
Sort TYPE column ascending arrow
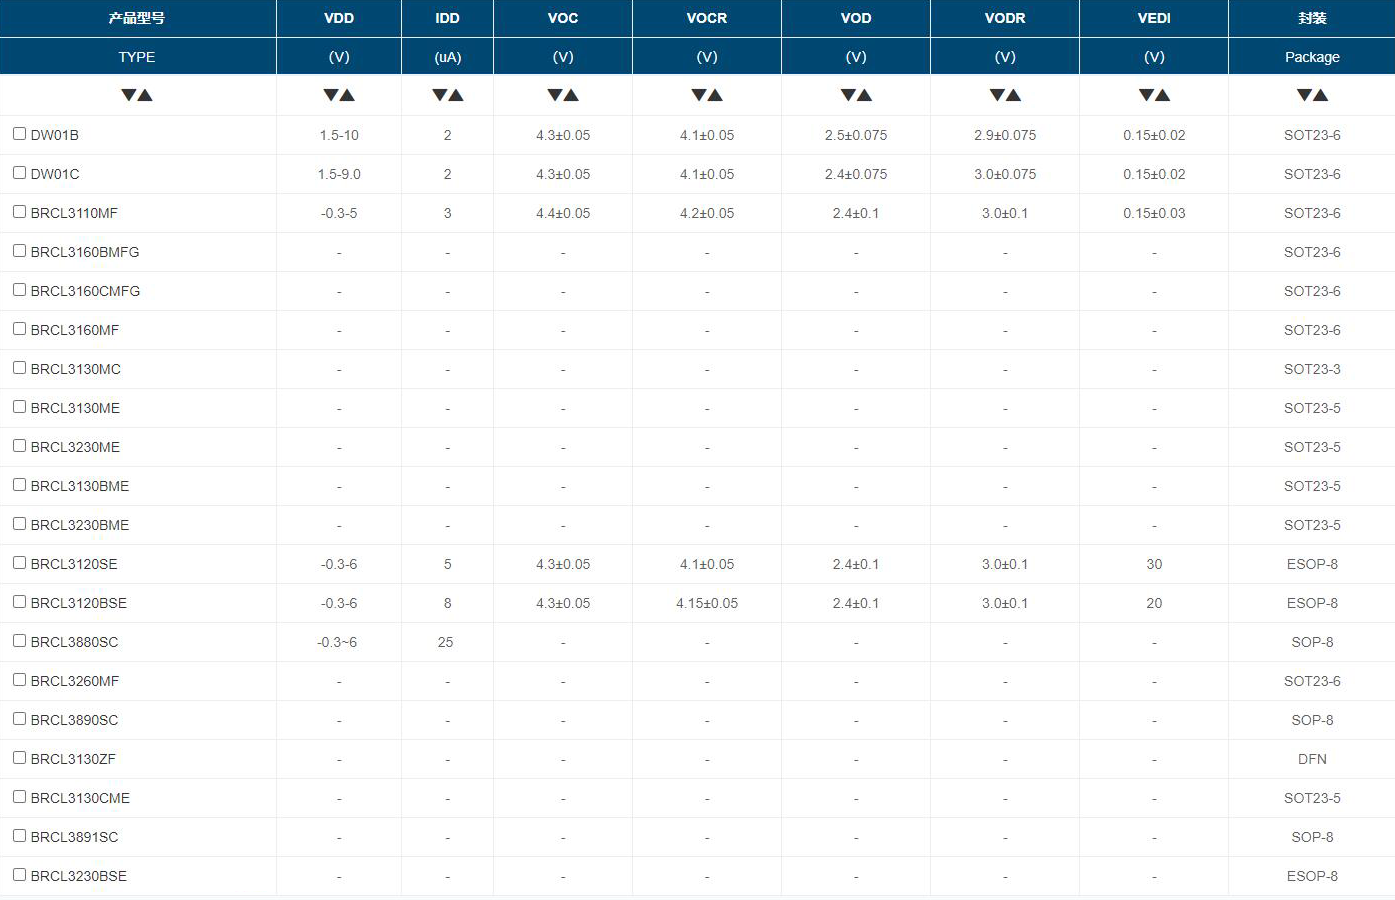coord(145,95)
